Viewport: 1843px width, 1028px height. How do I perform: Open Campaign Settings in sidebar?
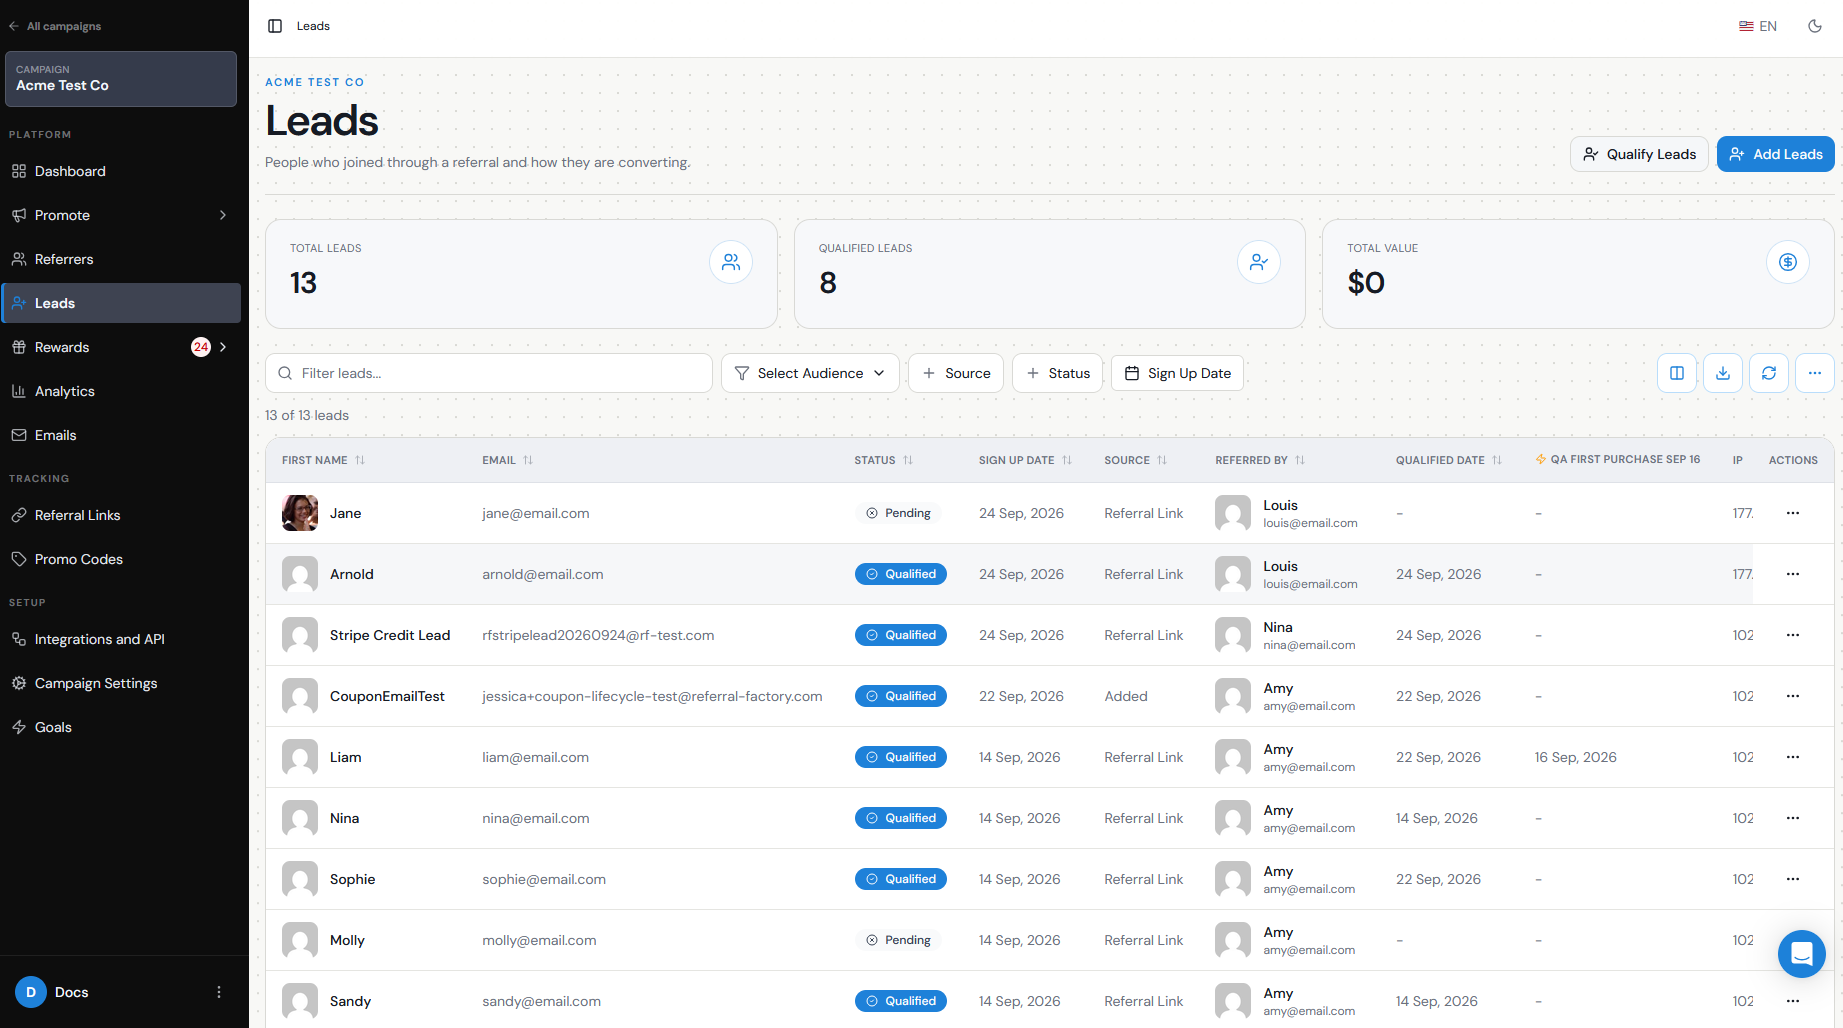tap(121, 683)
